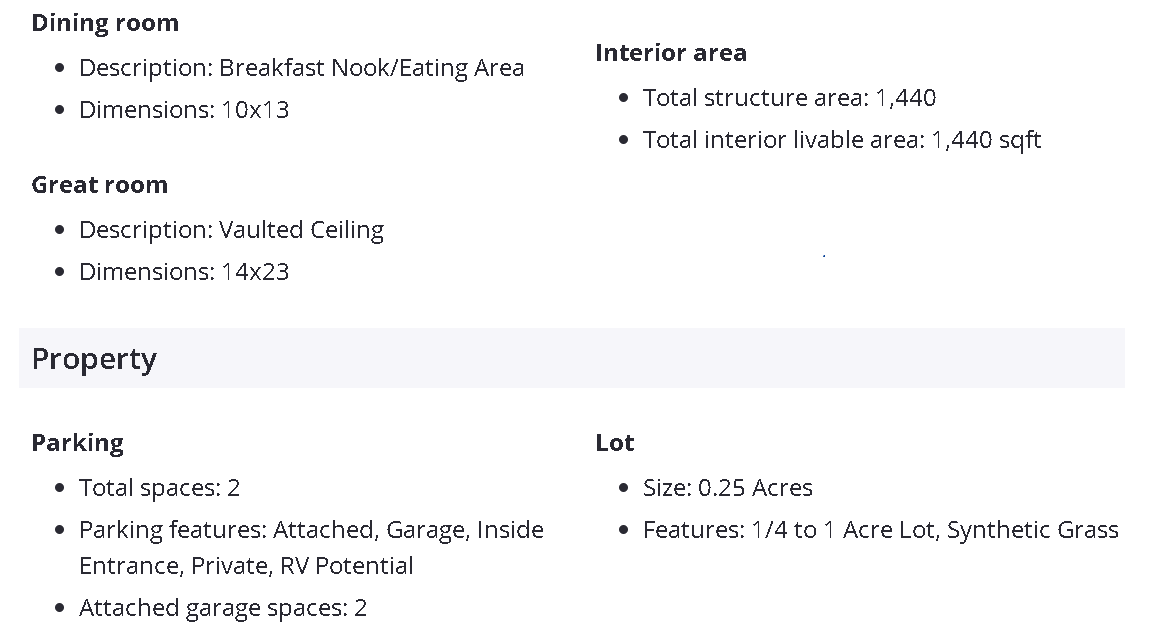Click the bullet beside Size: 0.25 Acres
The height and width of the screenshot is (631, 1171).
624,488
